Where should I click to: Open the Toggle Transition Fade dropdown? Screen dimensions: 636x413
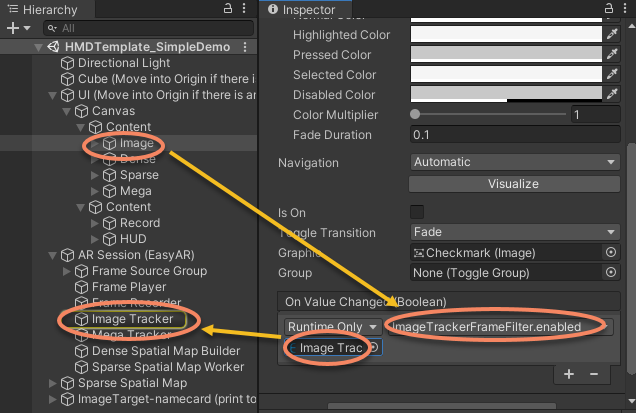tap(514, 233)
